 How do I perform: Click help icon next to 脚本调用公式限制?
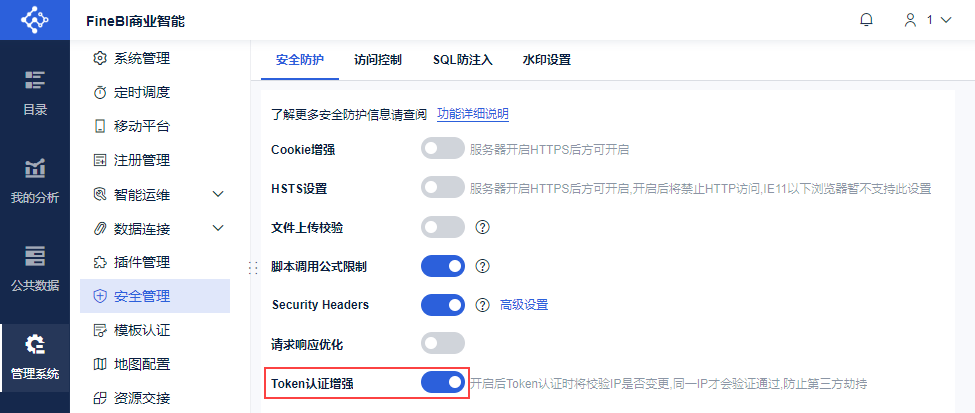482,266
